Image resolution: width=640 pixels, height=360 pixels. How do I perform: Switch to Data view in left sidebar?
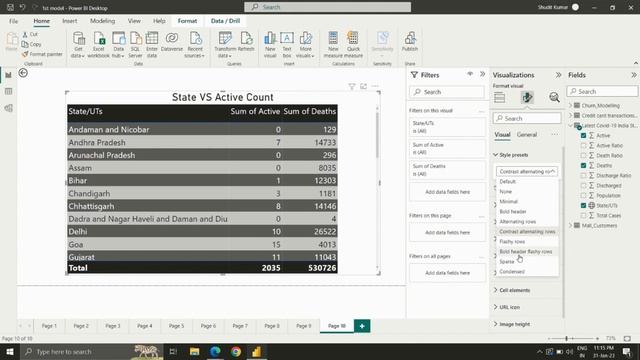[x=8, y=91]
